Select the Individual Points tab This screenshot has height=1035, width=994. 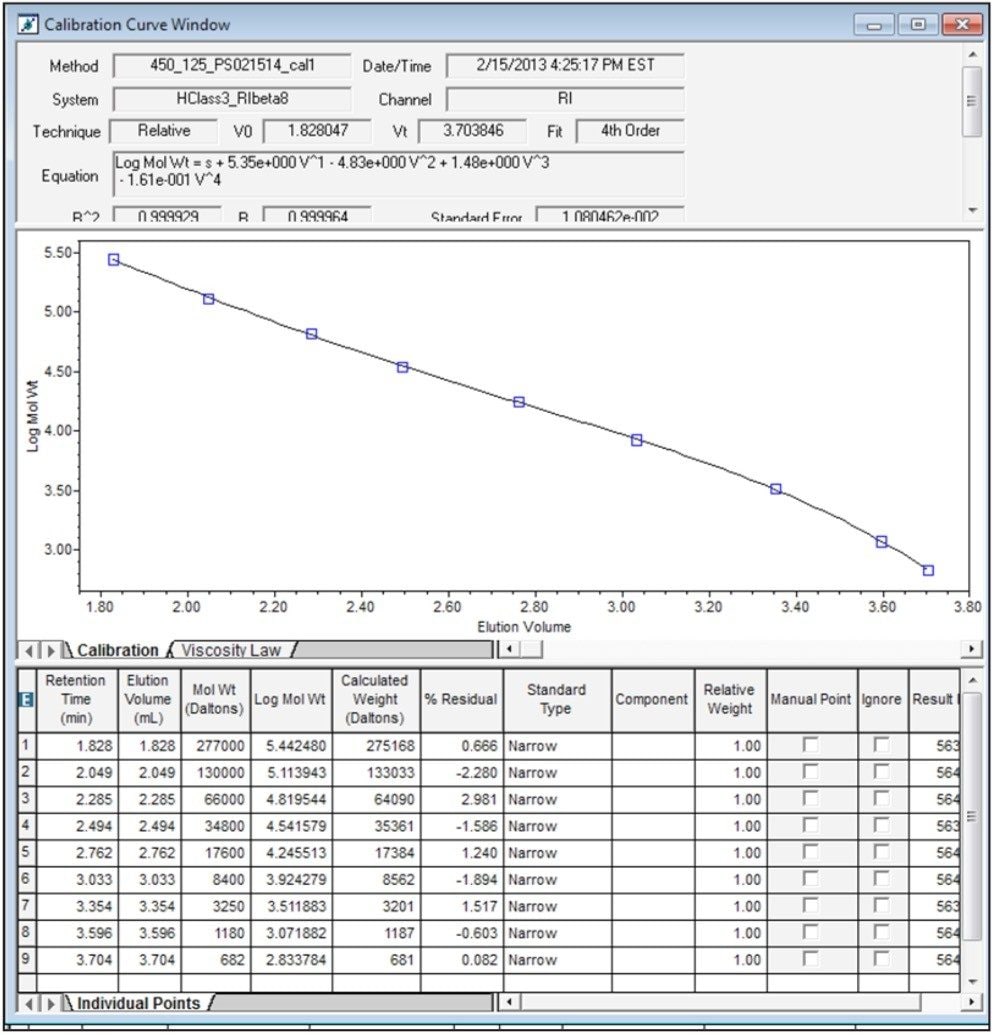[x=139, y=1003]
